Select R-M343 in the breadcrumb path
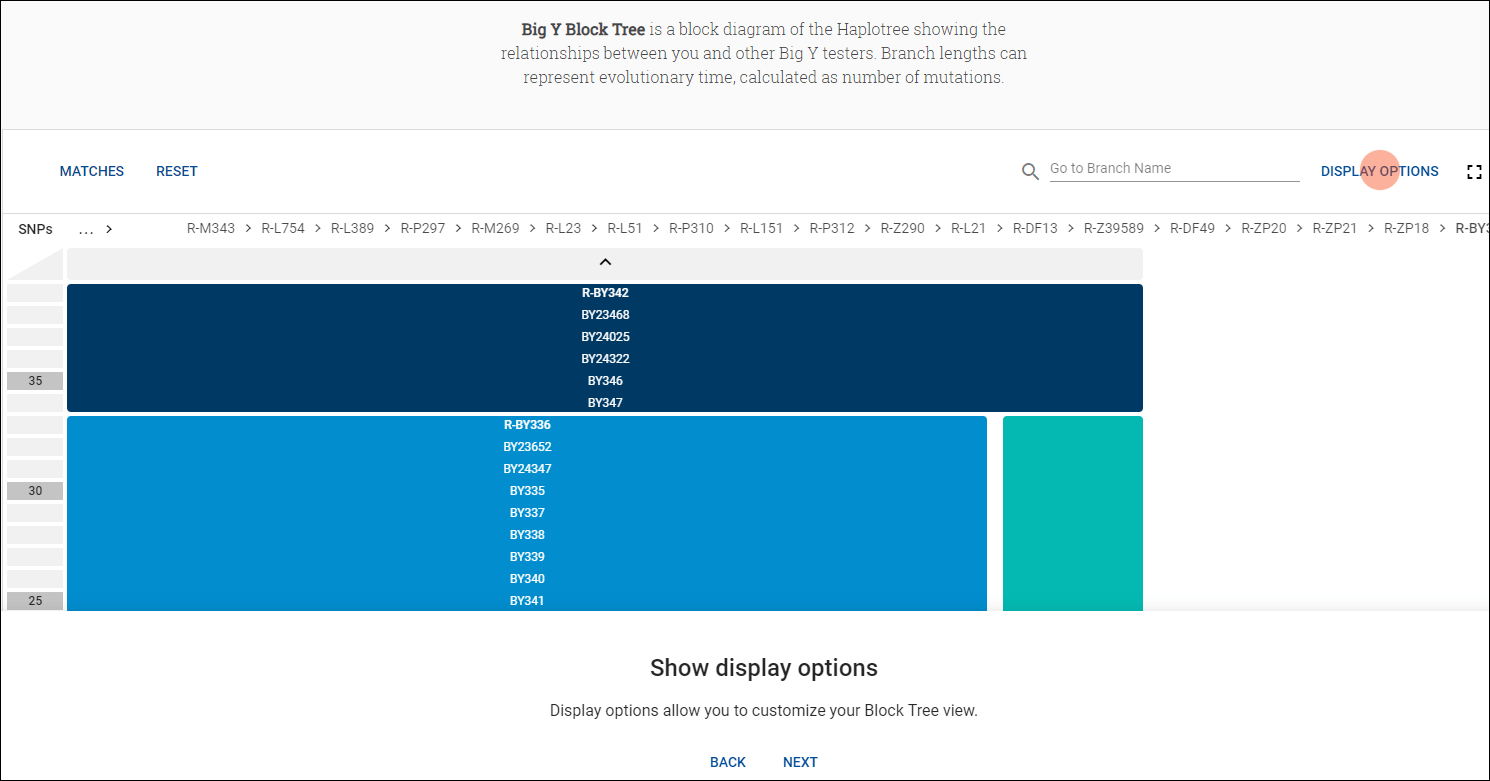The height and width of the screenshot is (781, 1490). pyautogui.click(x=210, y=228)
